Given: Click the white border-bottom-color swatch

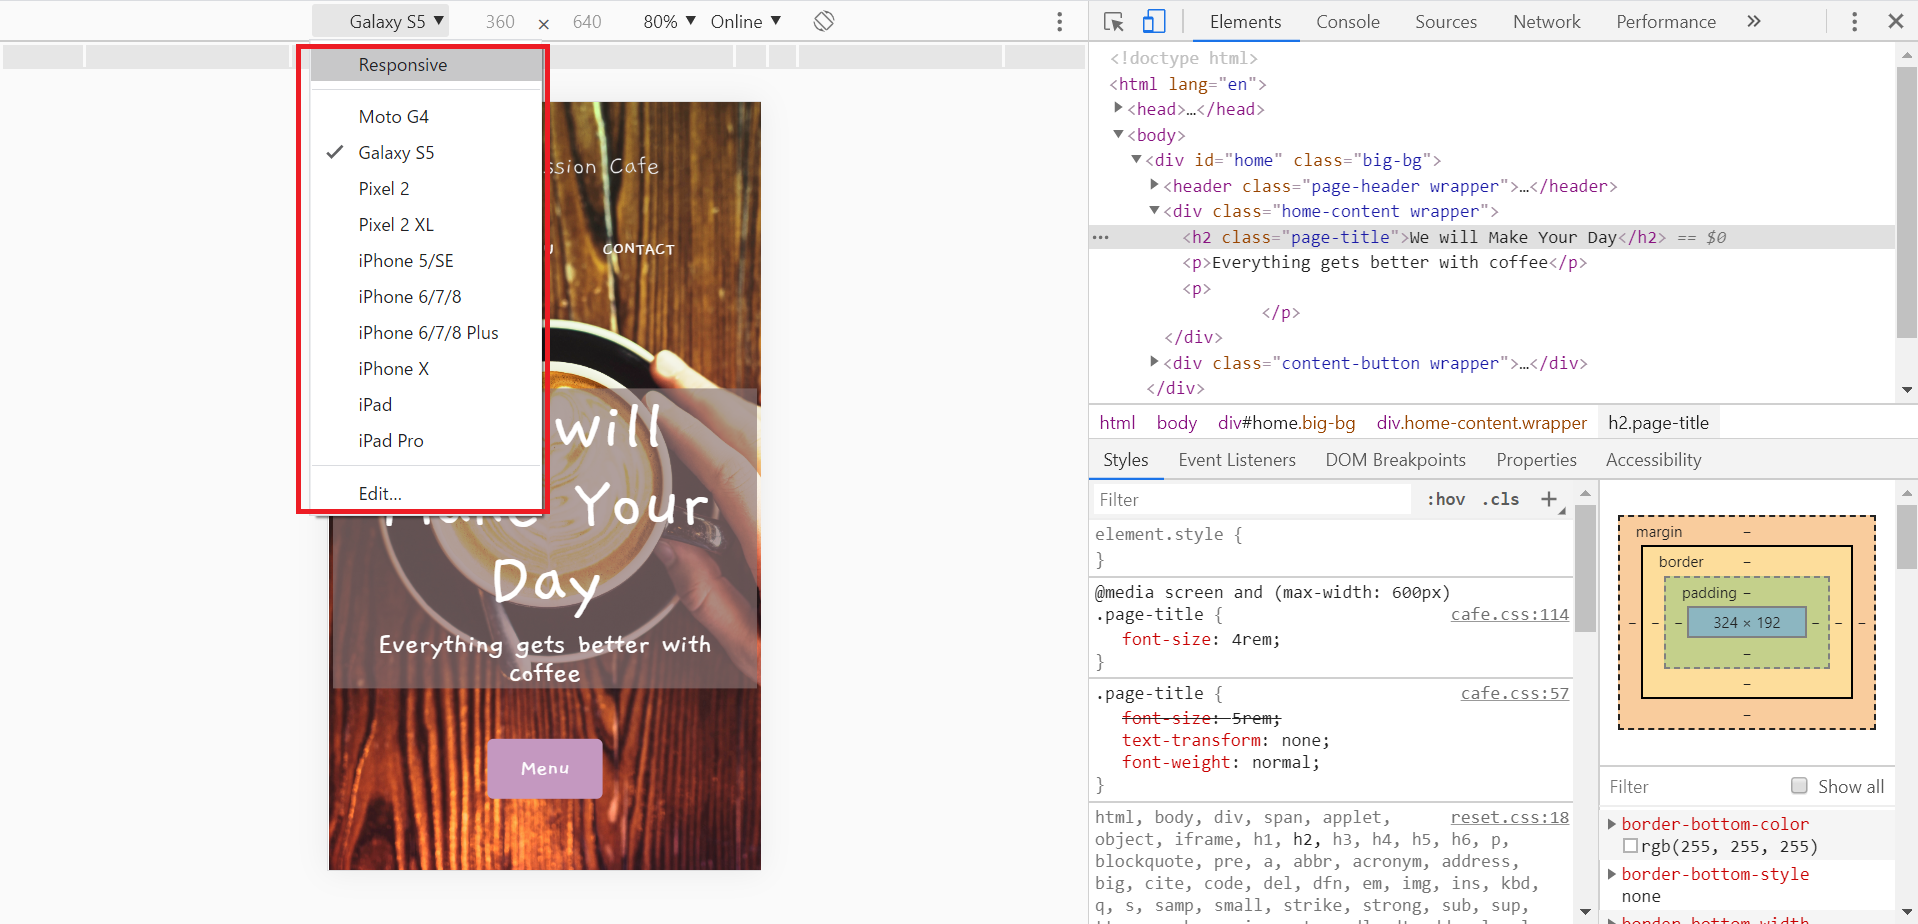Looking at the screenshot, I should [x=1630, y=846].
